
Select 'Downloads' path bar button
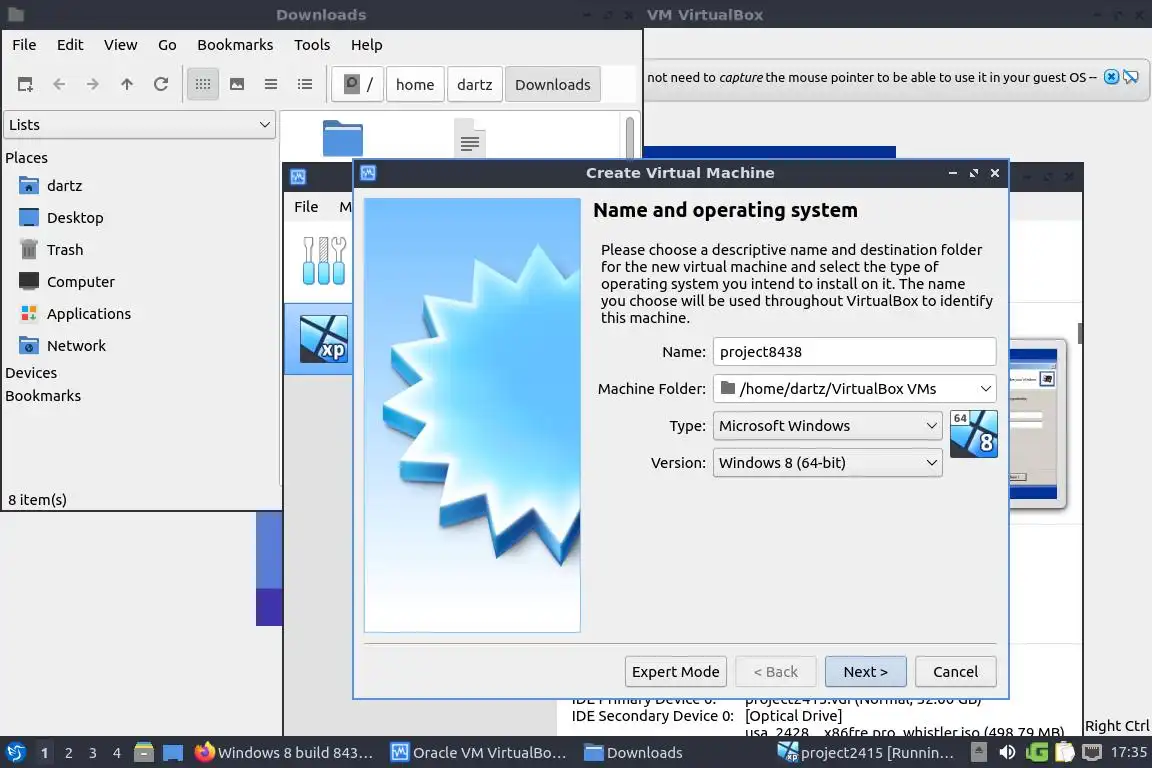tap(552, 85)
